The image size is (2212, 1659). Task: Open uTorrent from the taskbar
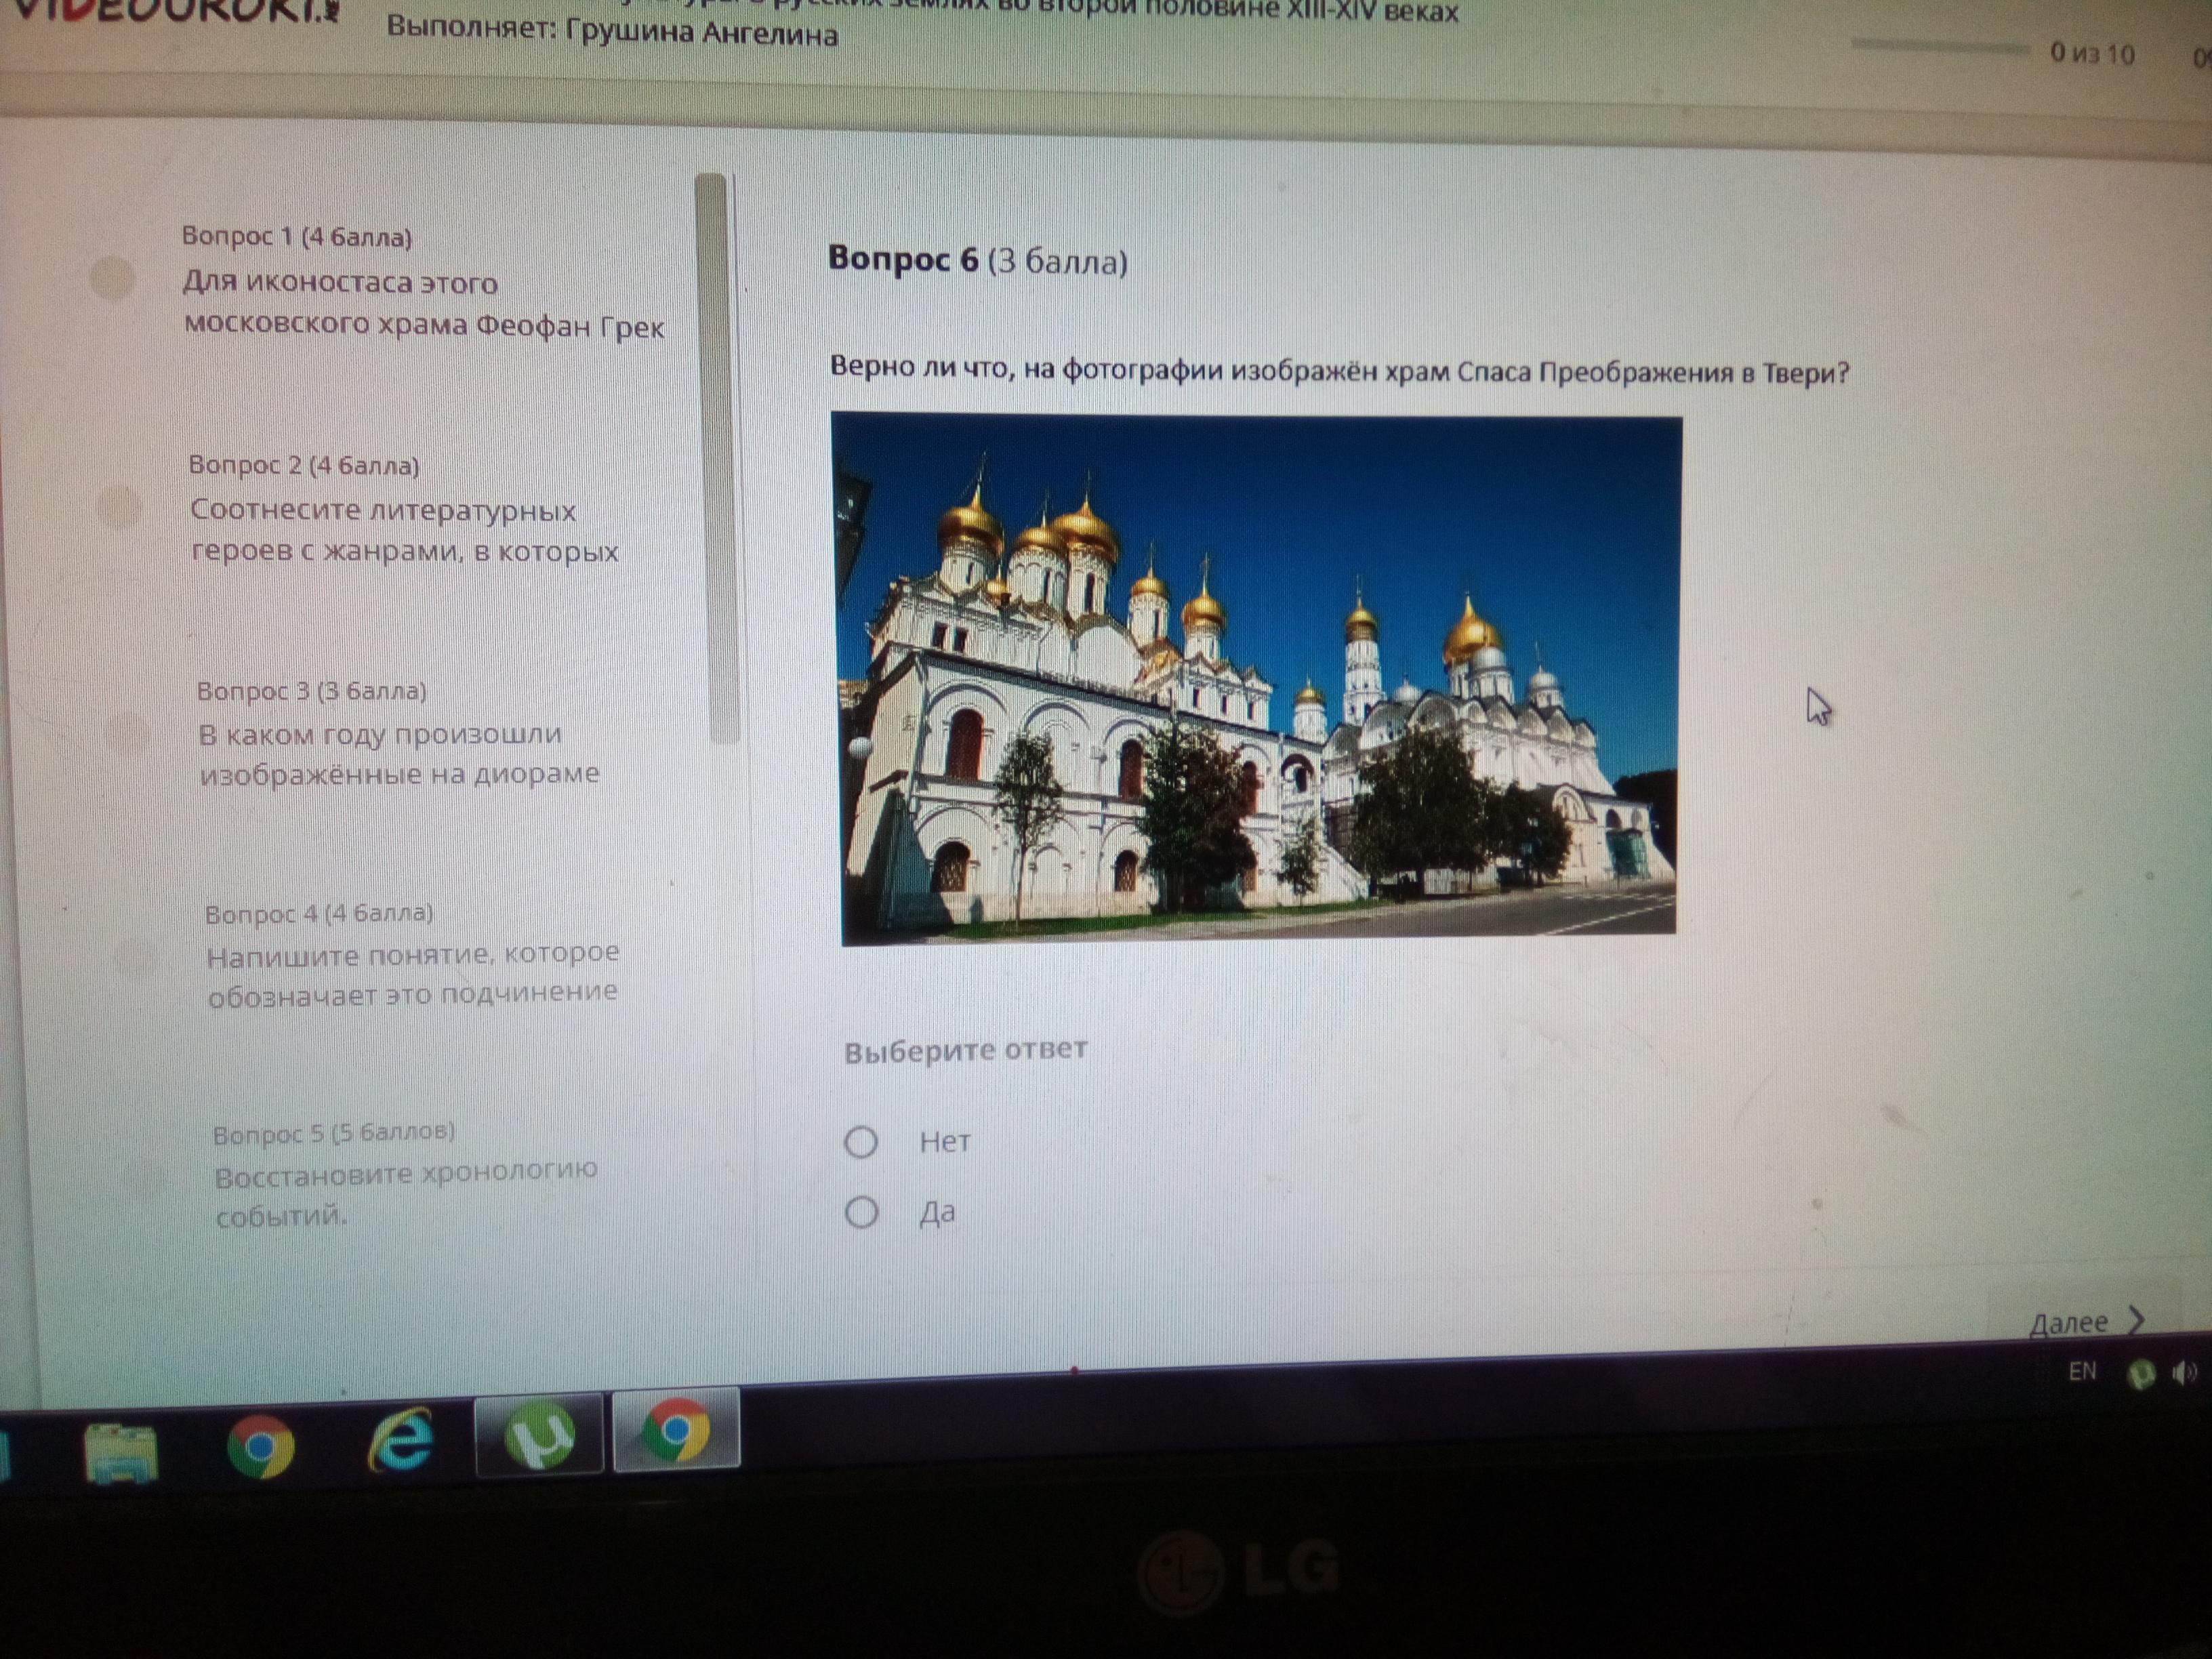[x=539, y=1435]
